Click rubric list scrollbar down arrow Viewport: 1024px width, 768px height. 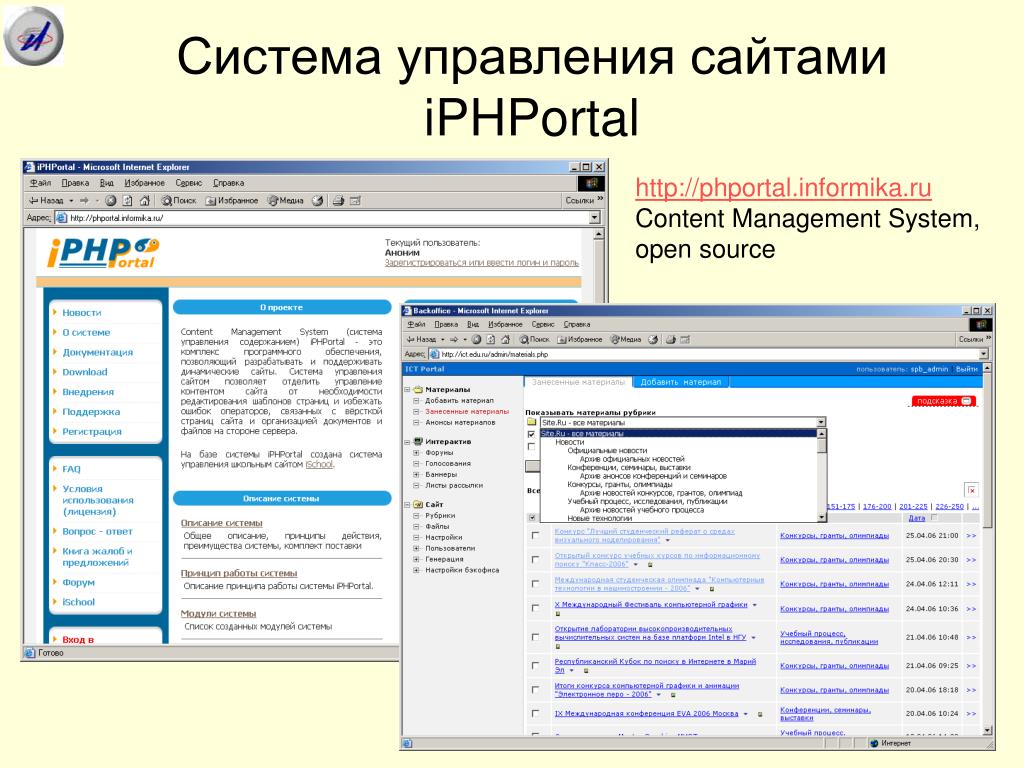click(x=822, y=517)
